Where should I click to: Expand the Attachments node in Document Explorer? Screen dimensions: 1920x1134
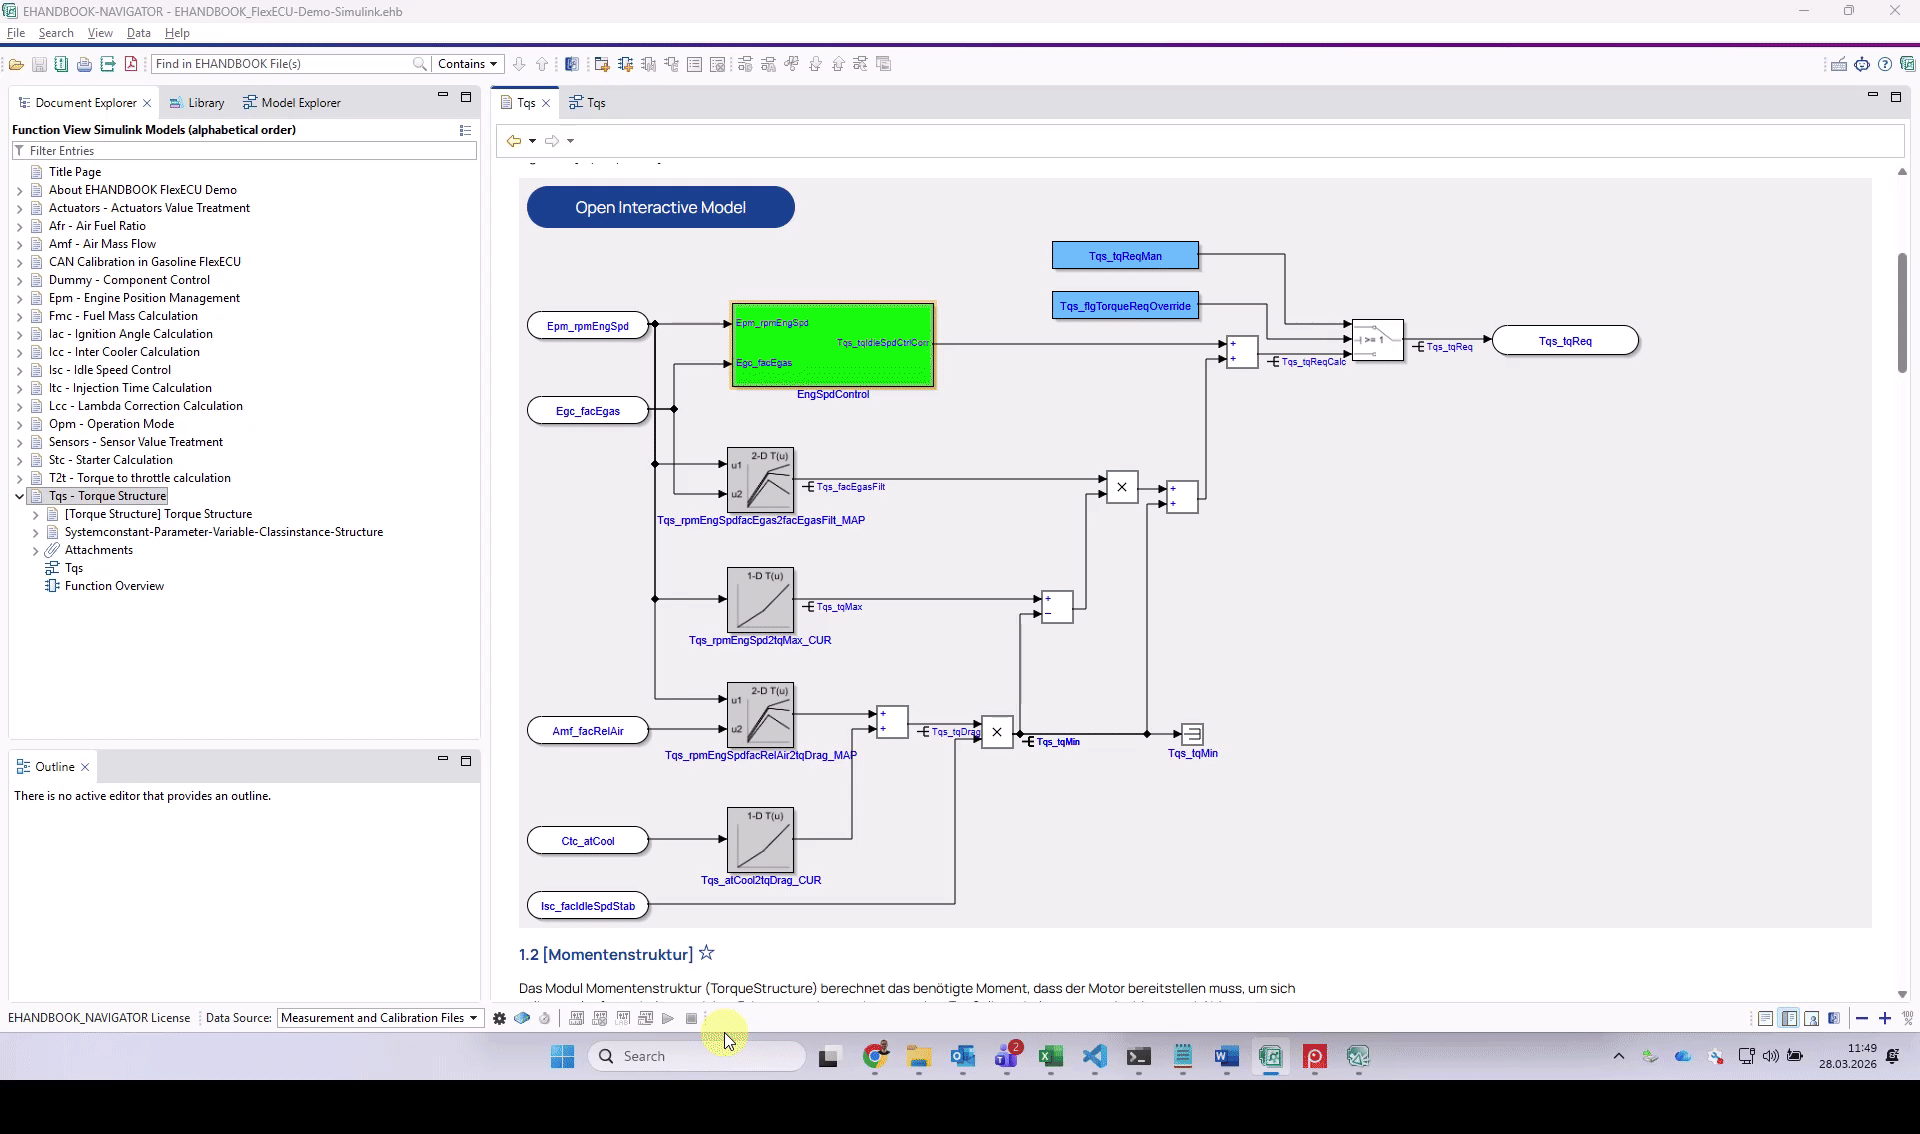[35, 550]
